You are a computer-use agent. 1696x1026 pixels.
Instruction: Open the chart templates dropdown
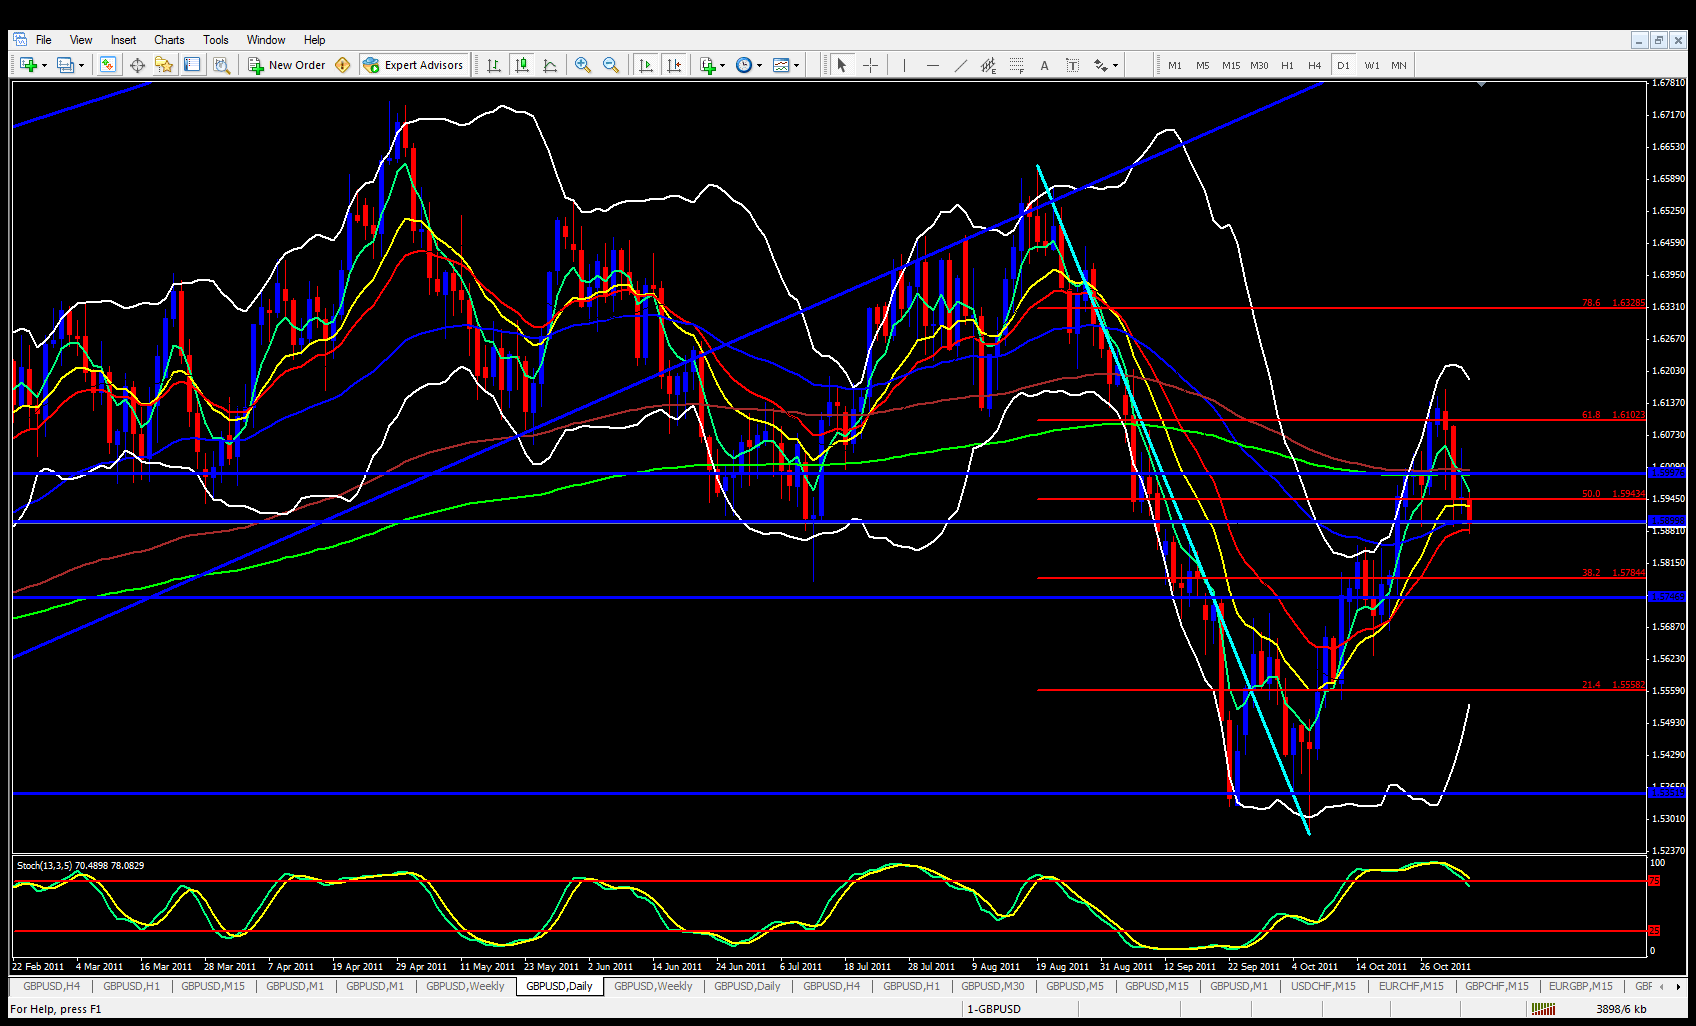[x=796, y=65]
